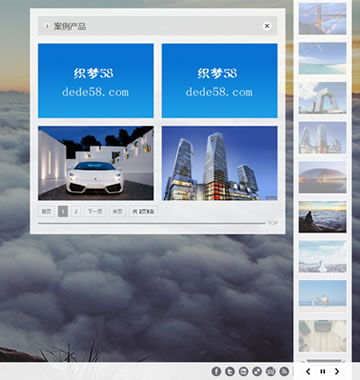
Task: Go to previous slideshow background
Action: pos(308,371)
